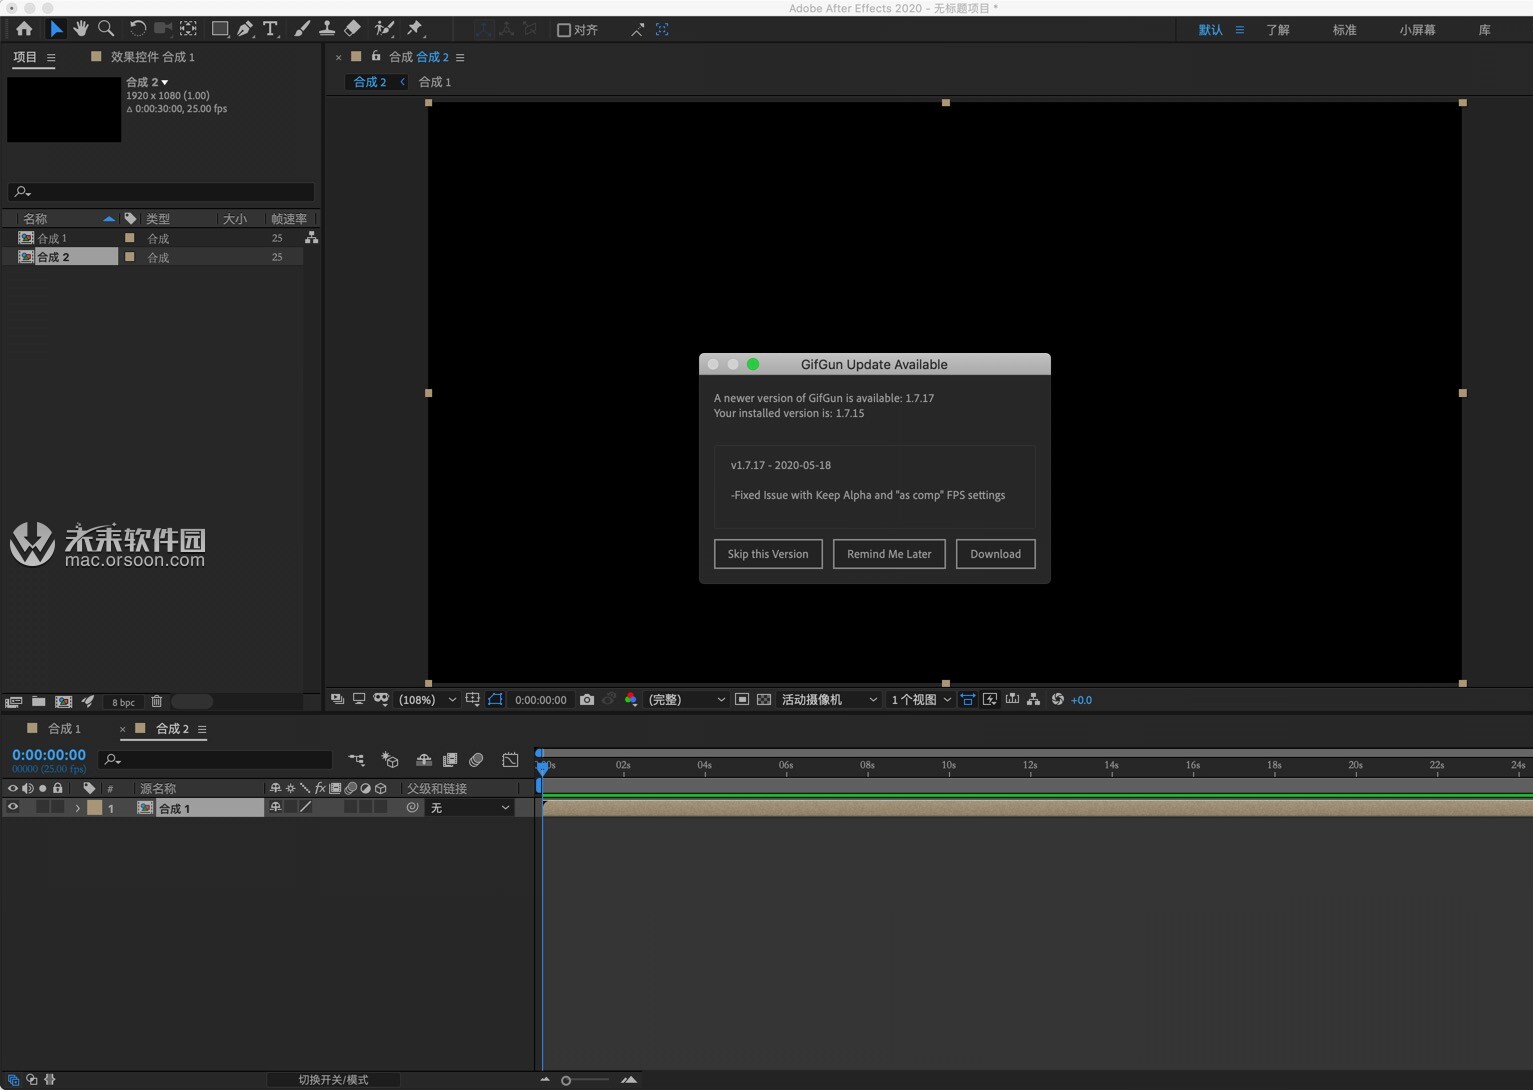Viewport: 1533px width, 1090px height.
Task: Switch to the 了解 workspace
Action: 1278,30
